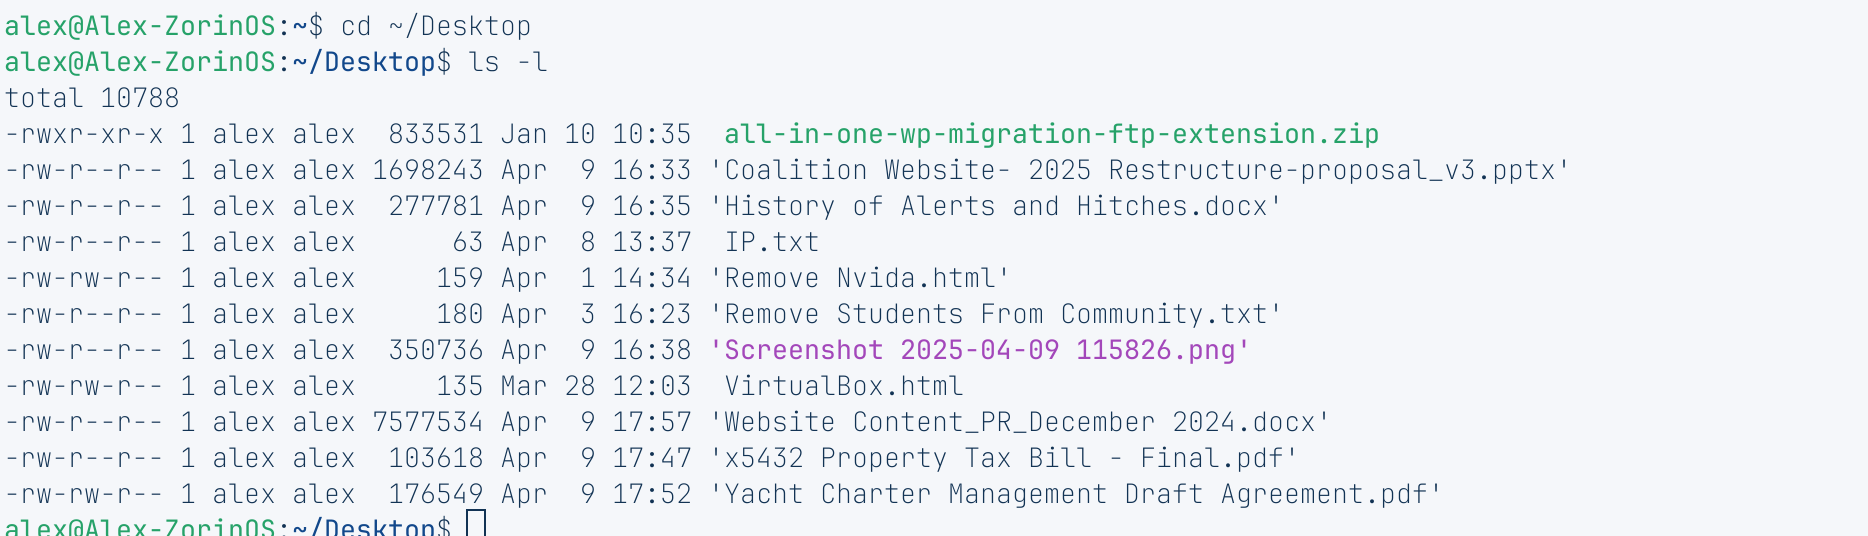
Task: Click the terminal cursor at the last prompt
Action: tap(476, 523)
